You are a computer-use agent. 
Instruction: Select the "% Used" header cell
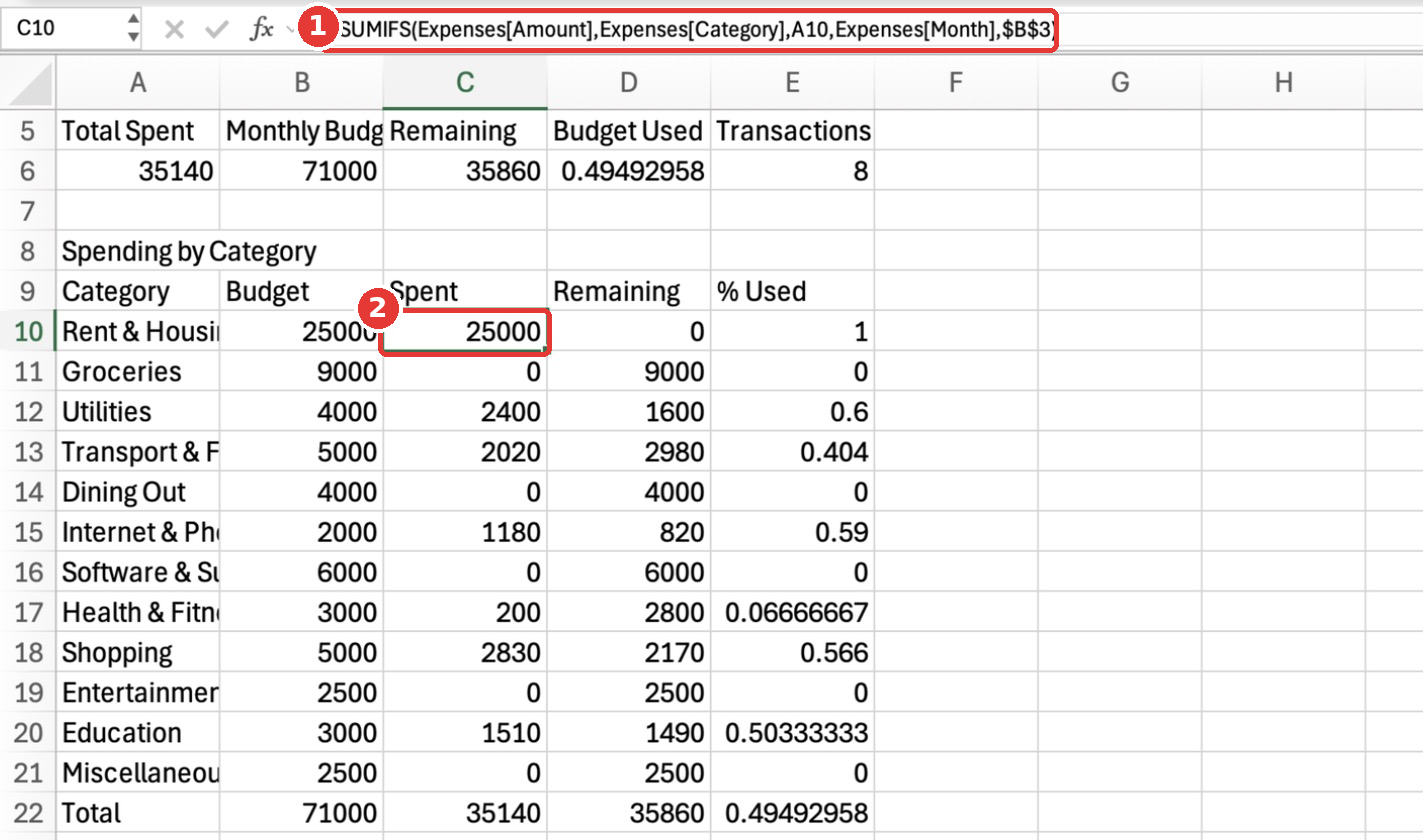point(792,291)
